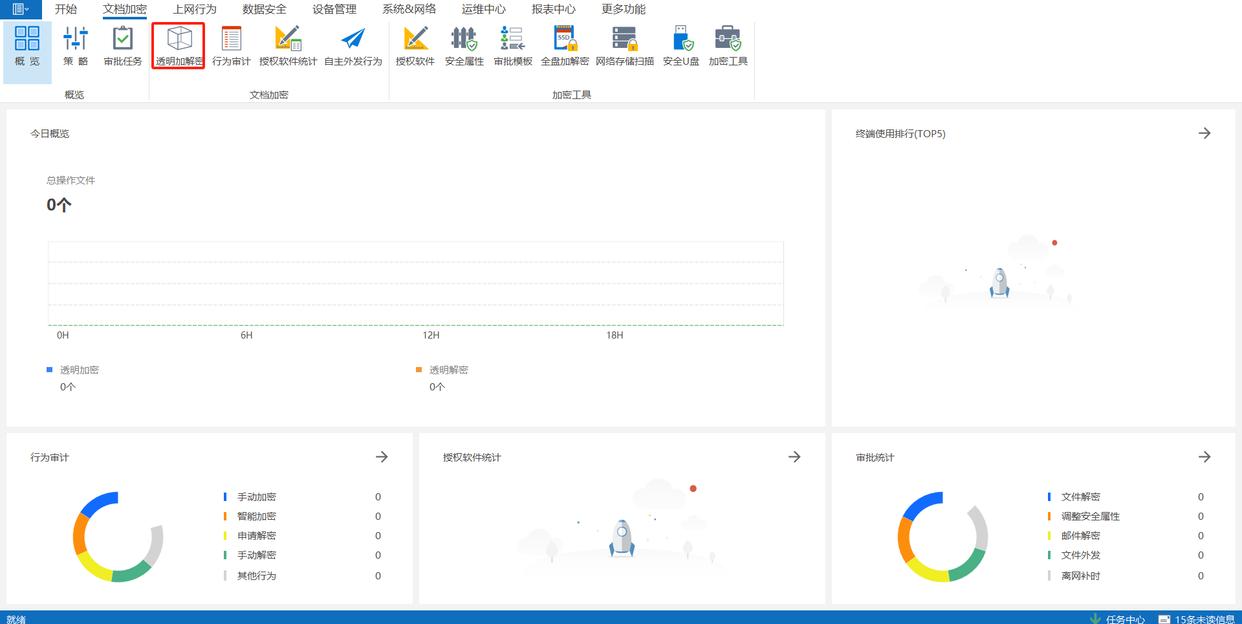Open the 报表中心 tab
1242x624 pixels.
553,9
